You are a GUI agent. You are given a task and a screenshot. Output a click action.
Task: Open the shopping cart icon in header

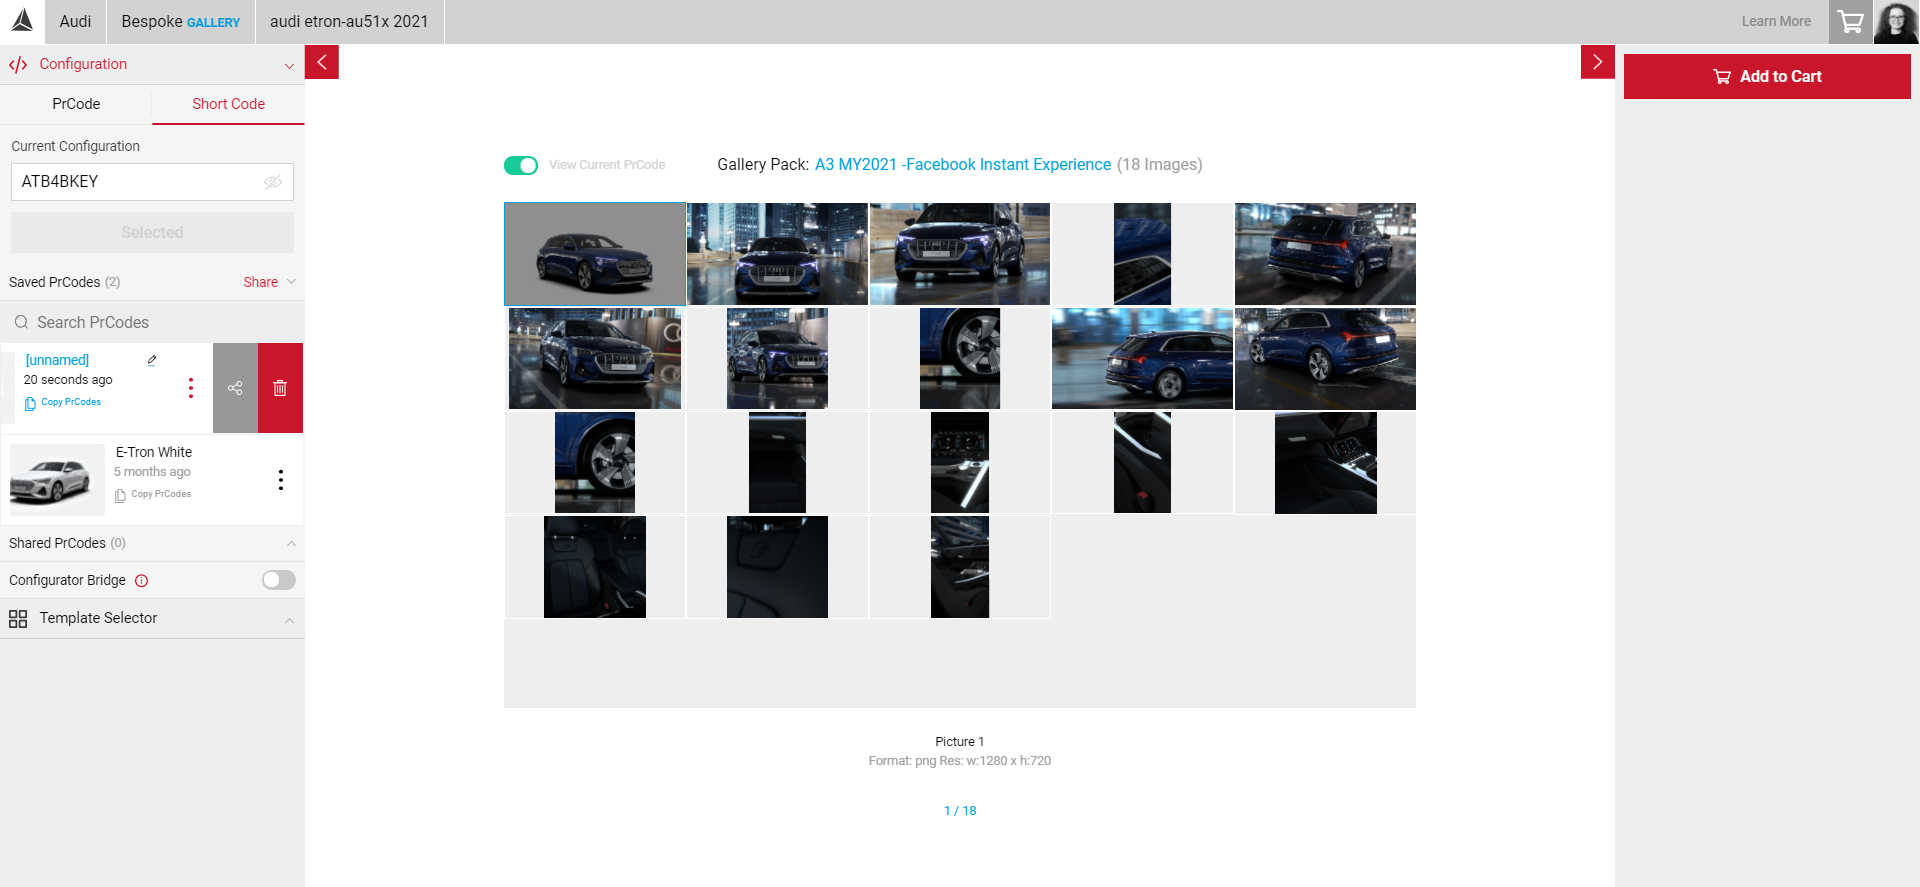click(1850, 21)
